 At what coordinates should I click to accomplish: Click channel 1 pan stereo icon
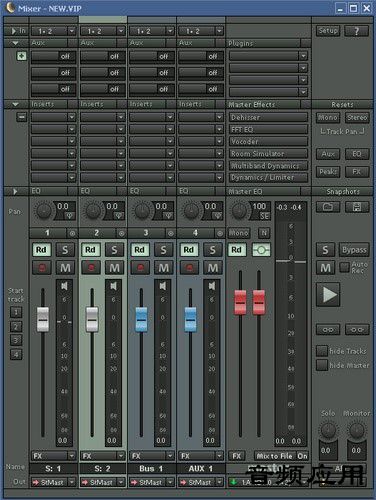[x=70, y=216]
